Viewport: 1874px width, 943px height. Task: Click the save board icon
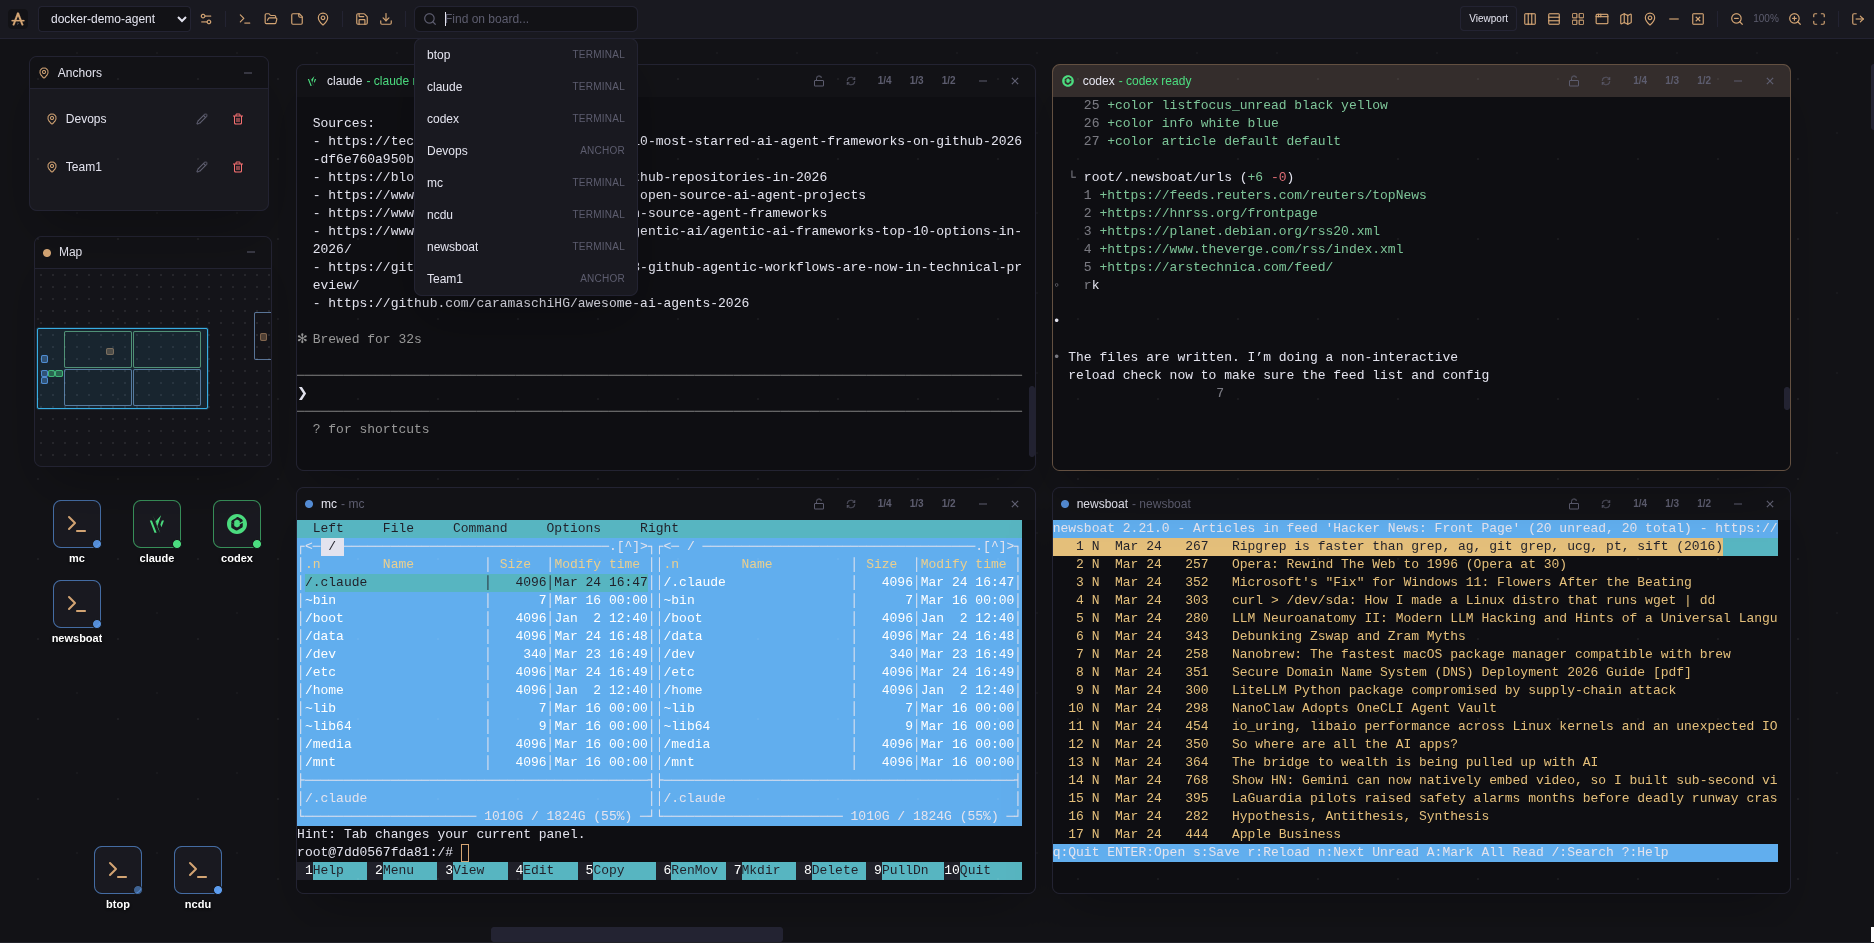coord(362,19)
